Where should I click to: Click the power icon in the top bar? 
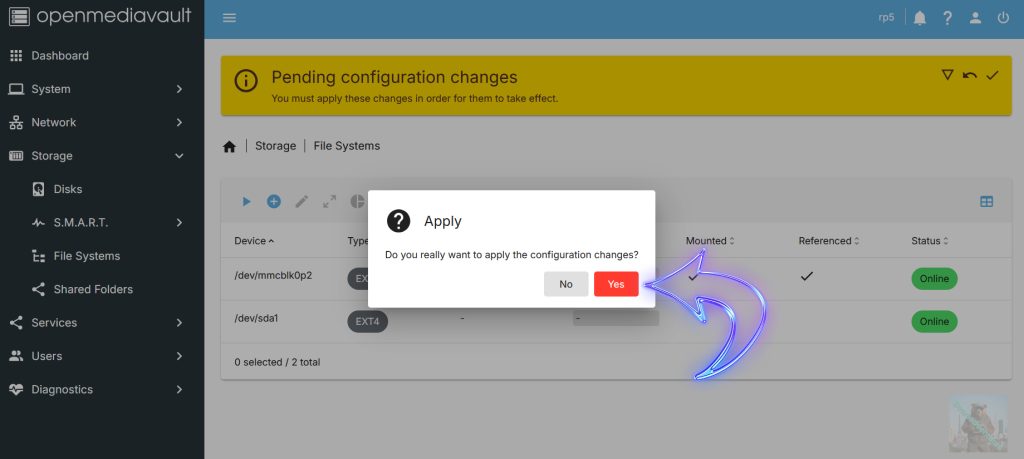point(1003,18)
